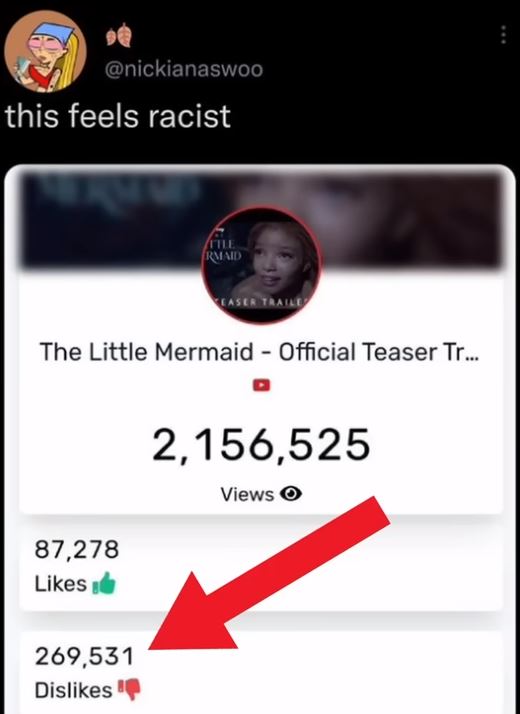520x714 pixels.
Task: Click the Dislikes label text
Action: pyautogui.click(x=73, y=690)
